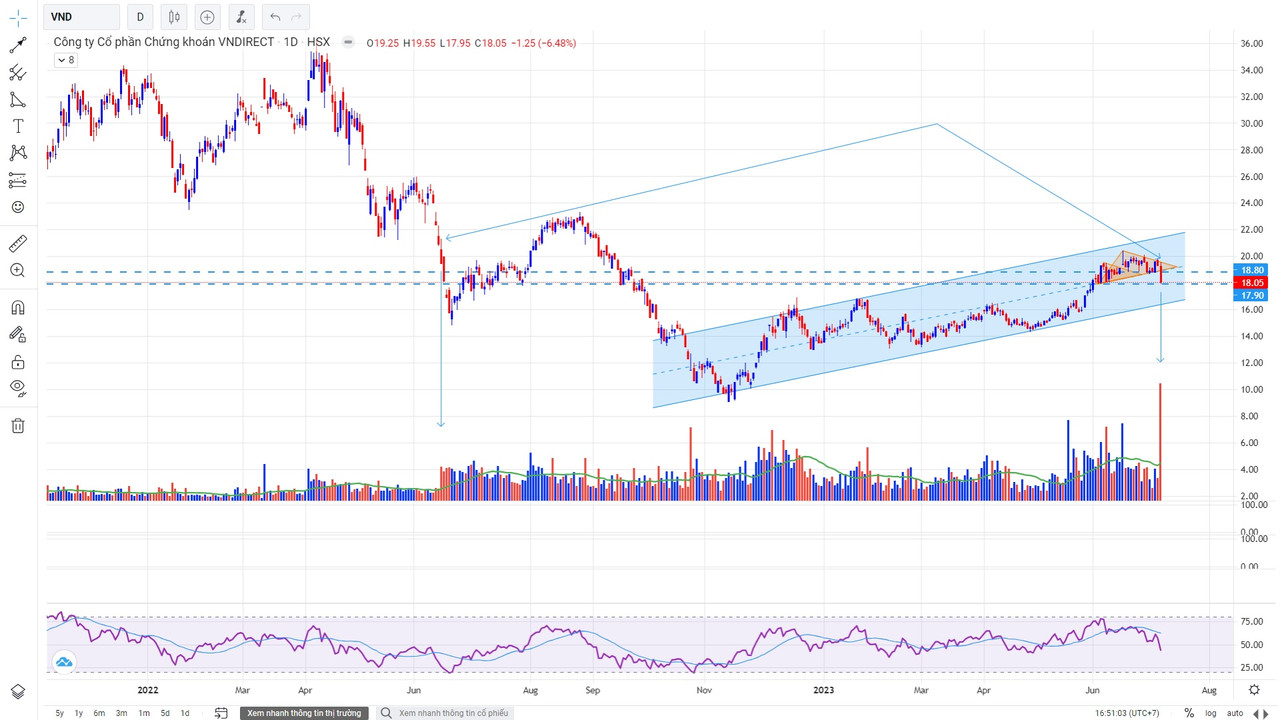Click the undo arrow
The height and width of the screenshot is (720, 1280).
[276, 17]
